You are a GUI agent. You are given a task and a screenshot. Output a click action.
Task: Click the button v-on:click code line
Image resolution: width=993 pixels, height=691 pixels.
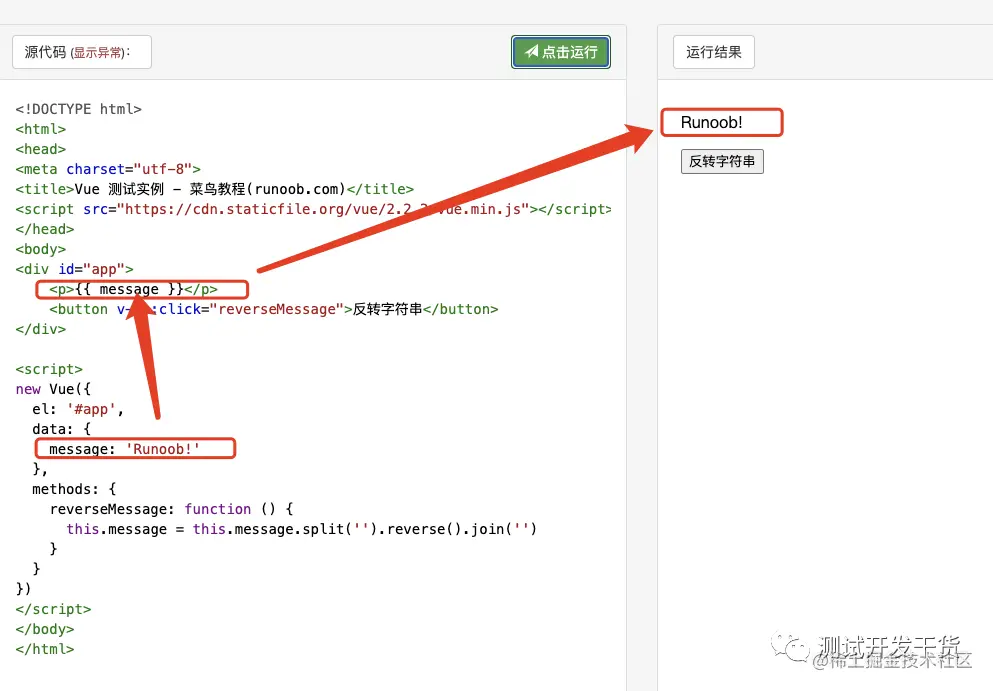tap(274, 309)
